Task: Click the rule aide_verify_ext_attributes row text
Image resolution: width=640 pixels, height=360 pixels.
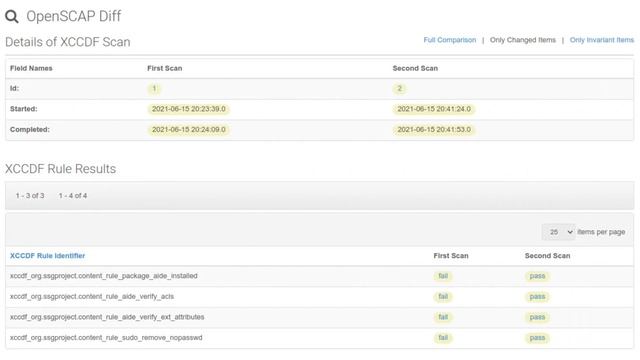Action: click(x=107, y=317)
